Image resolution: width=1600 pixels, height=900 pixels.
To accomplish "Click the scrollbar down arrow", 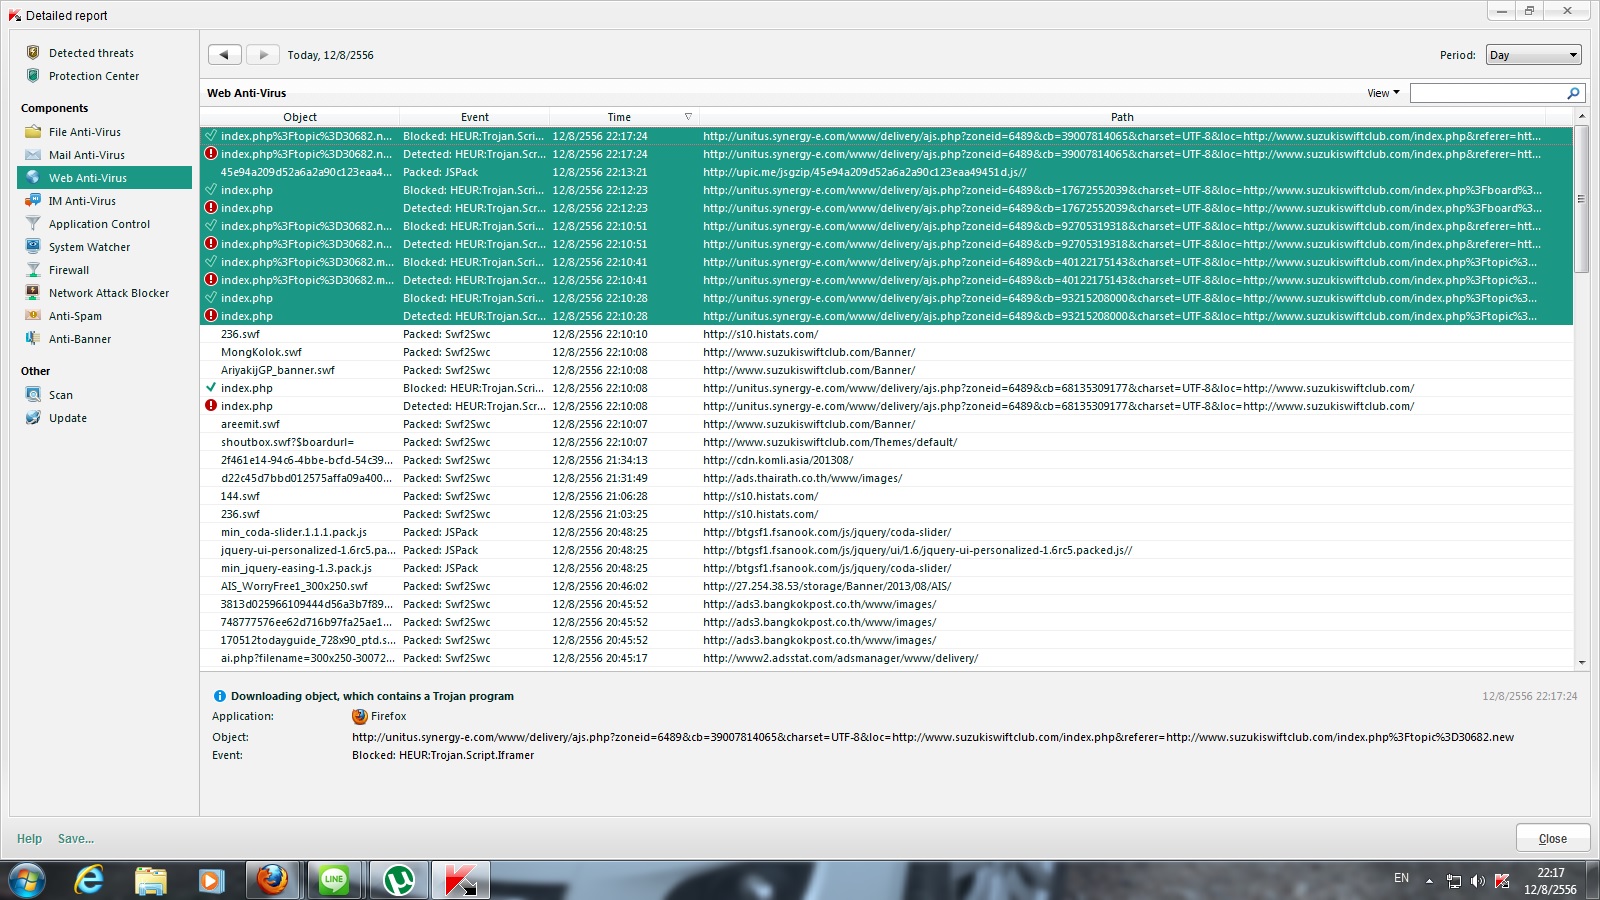I will (x=1581, y=662).
